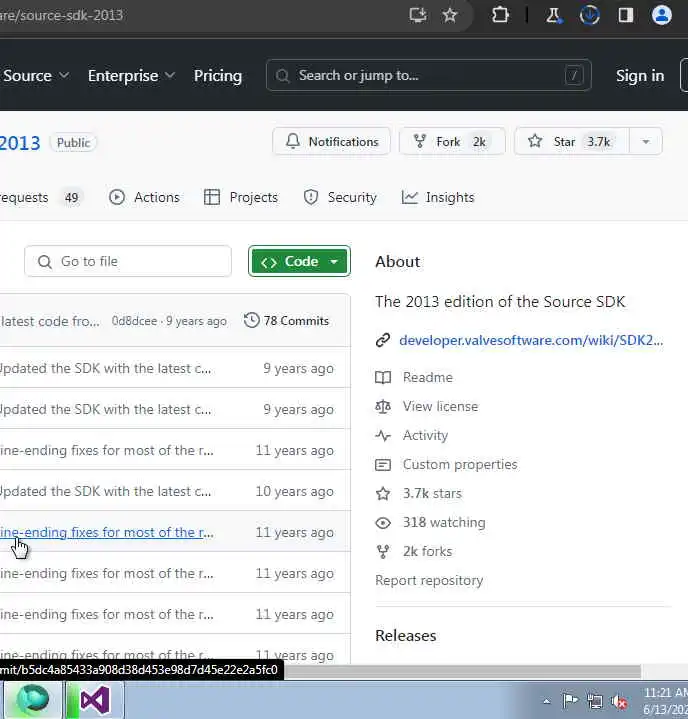Switch to the Actions tab
This screenshot has height=719, width=688.
pos(144,197)
